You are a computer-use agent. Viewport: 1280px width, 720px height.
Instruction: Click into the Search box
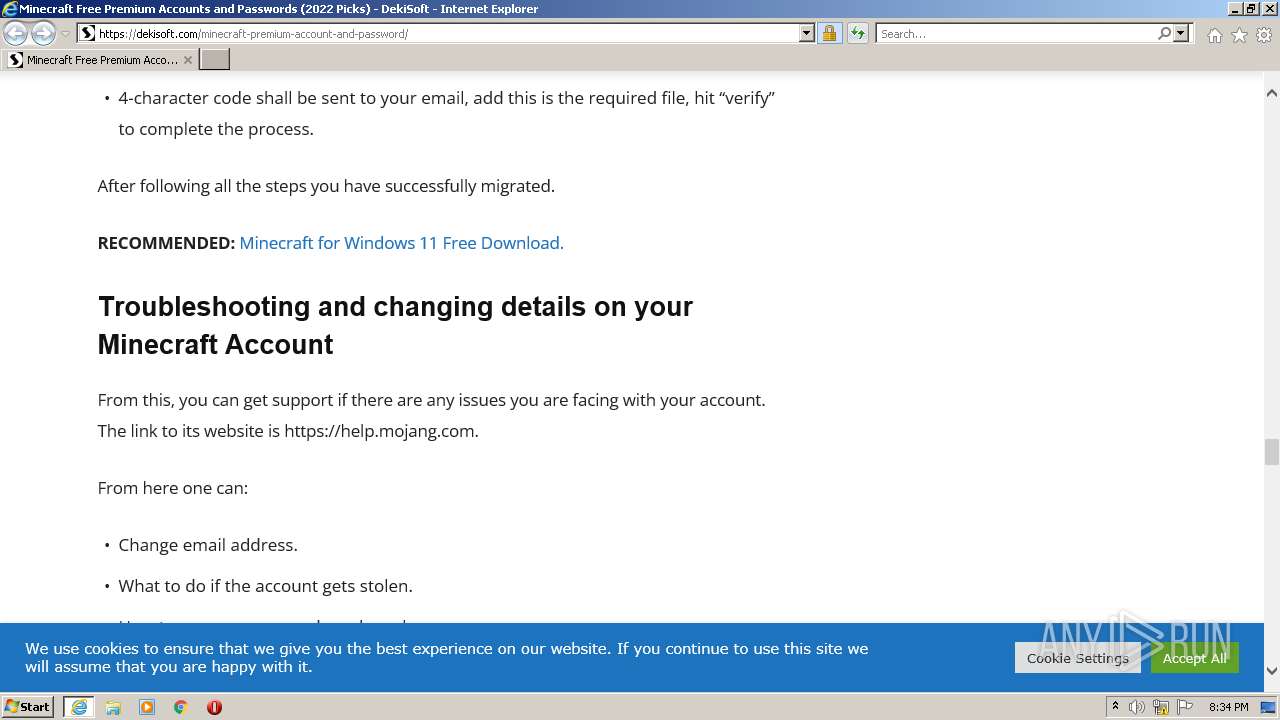[x=1016, y=33]
